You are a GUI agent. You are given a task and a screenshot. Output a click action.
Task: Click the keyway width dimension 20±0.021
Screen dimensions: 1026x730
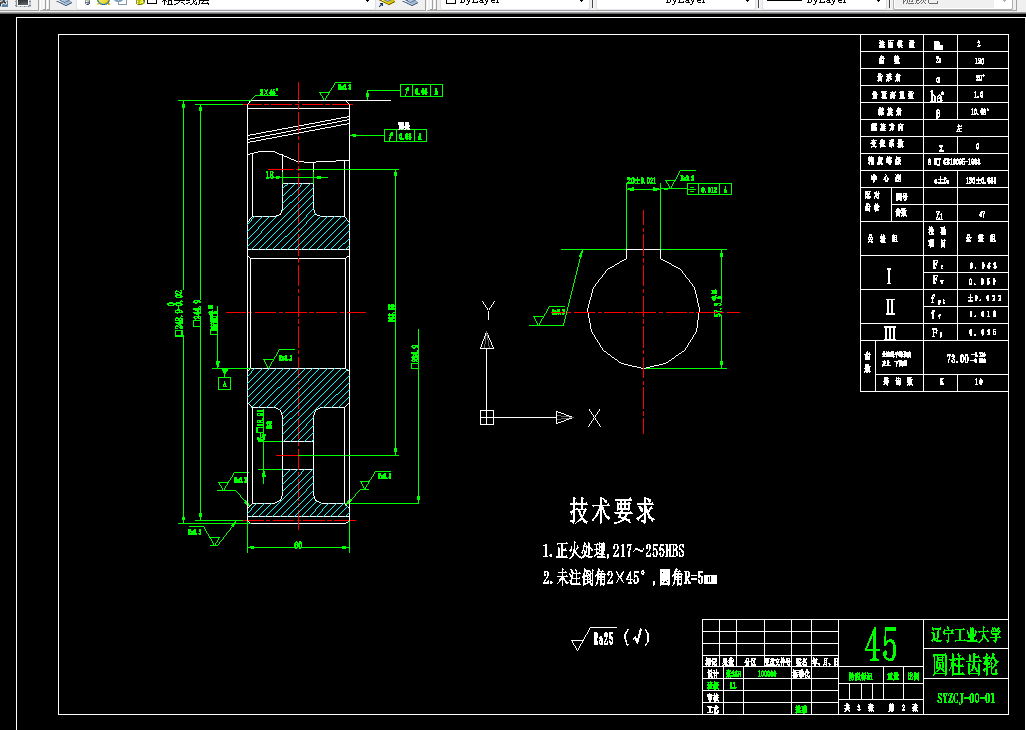[641, 181]
